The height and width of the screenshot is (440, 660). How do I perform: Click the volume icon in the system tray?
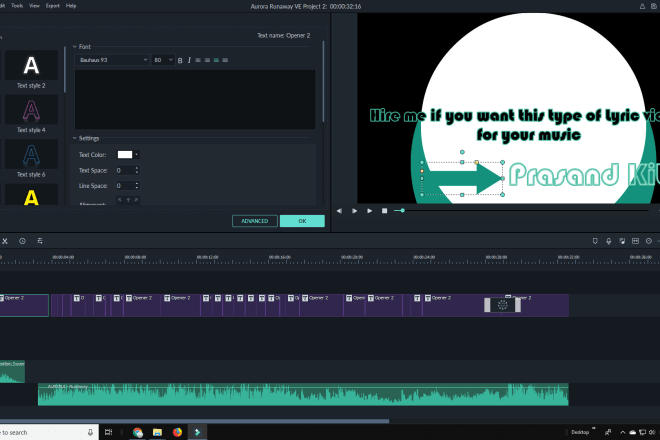[x=652, y=432]
